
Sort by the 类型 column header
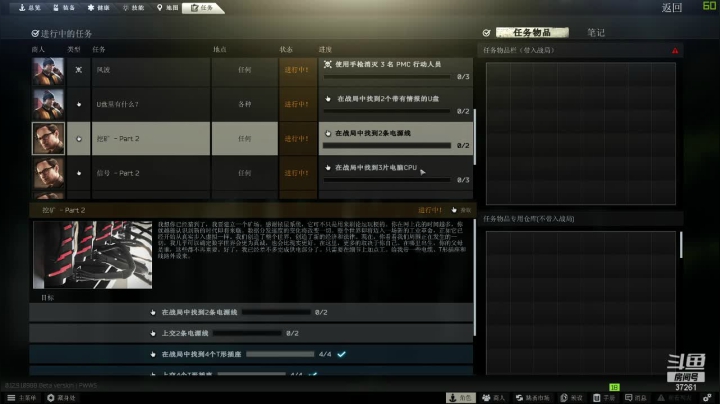(73, 49)
